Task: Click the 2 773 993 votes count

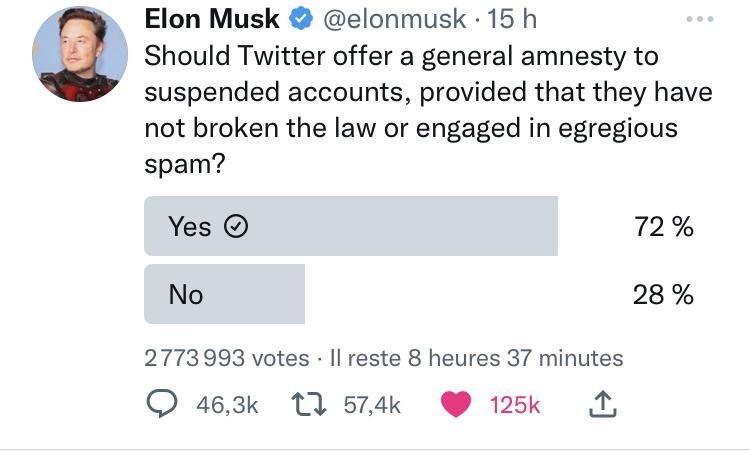Action: point(227,358)
